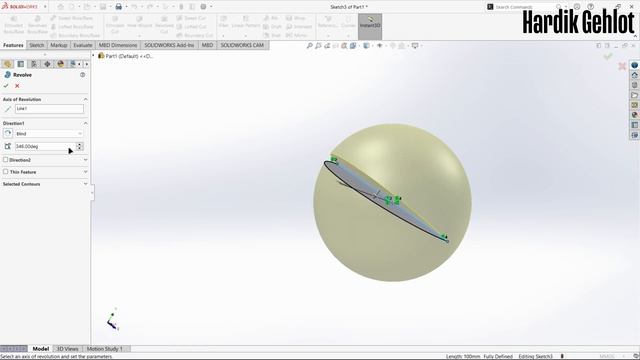The width and height of the screenshot is (640, 360).
Task: Open the PropertyManager tab icon
Action: (21, 64)
